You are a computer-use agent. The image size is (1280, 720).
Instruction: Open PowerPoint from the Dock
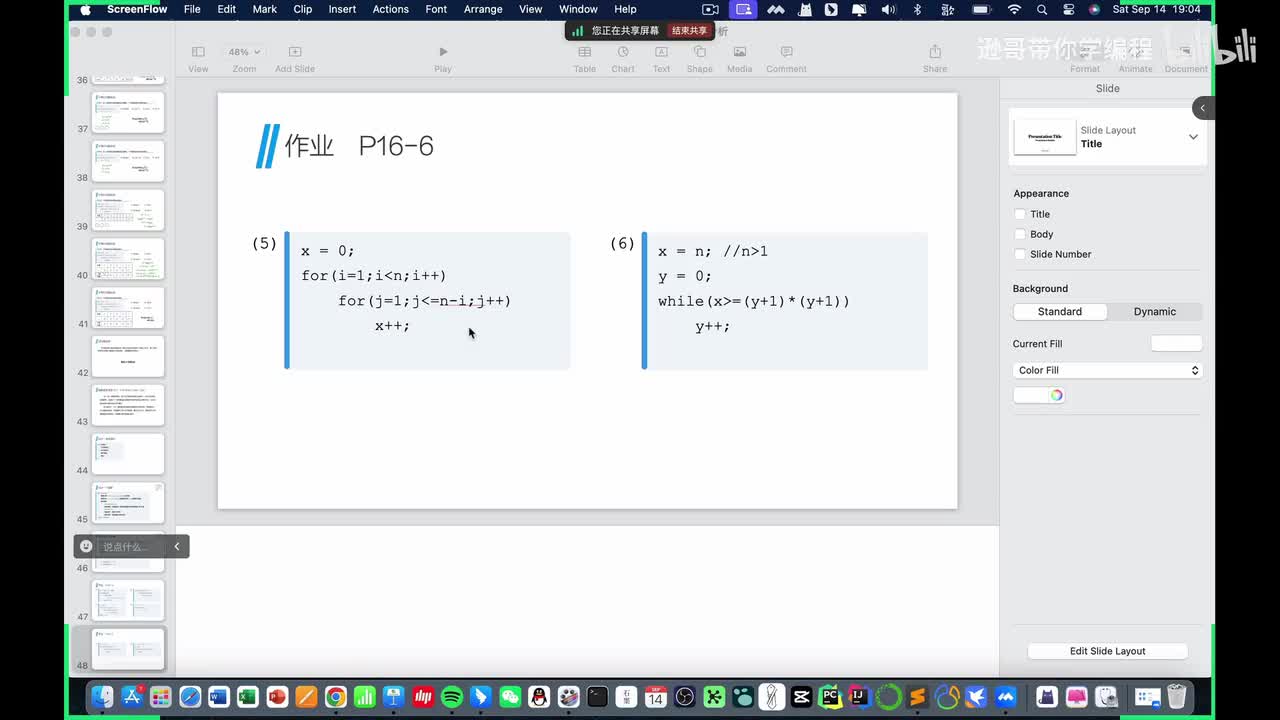(x=277, y=697)
